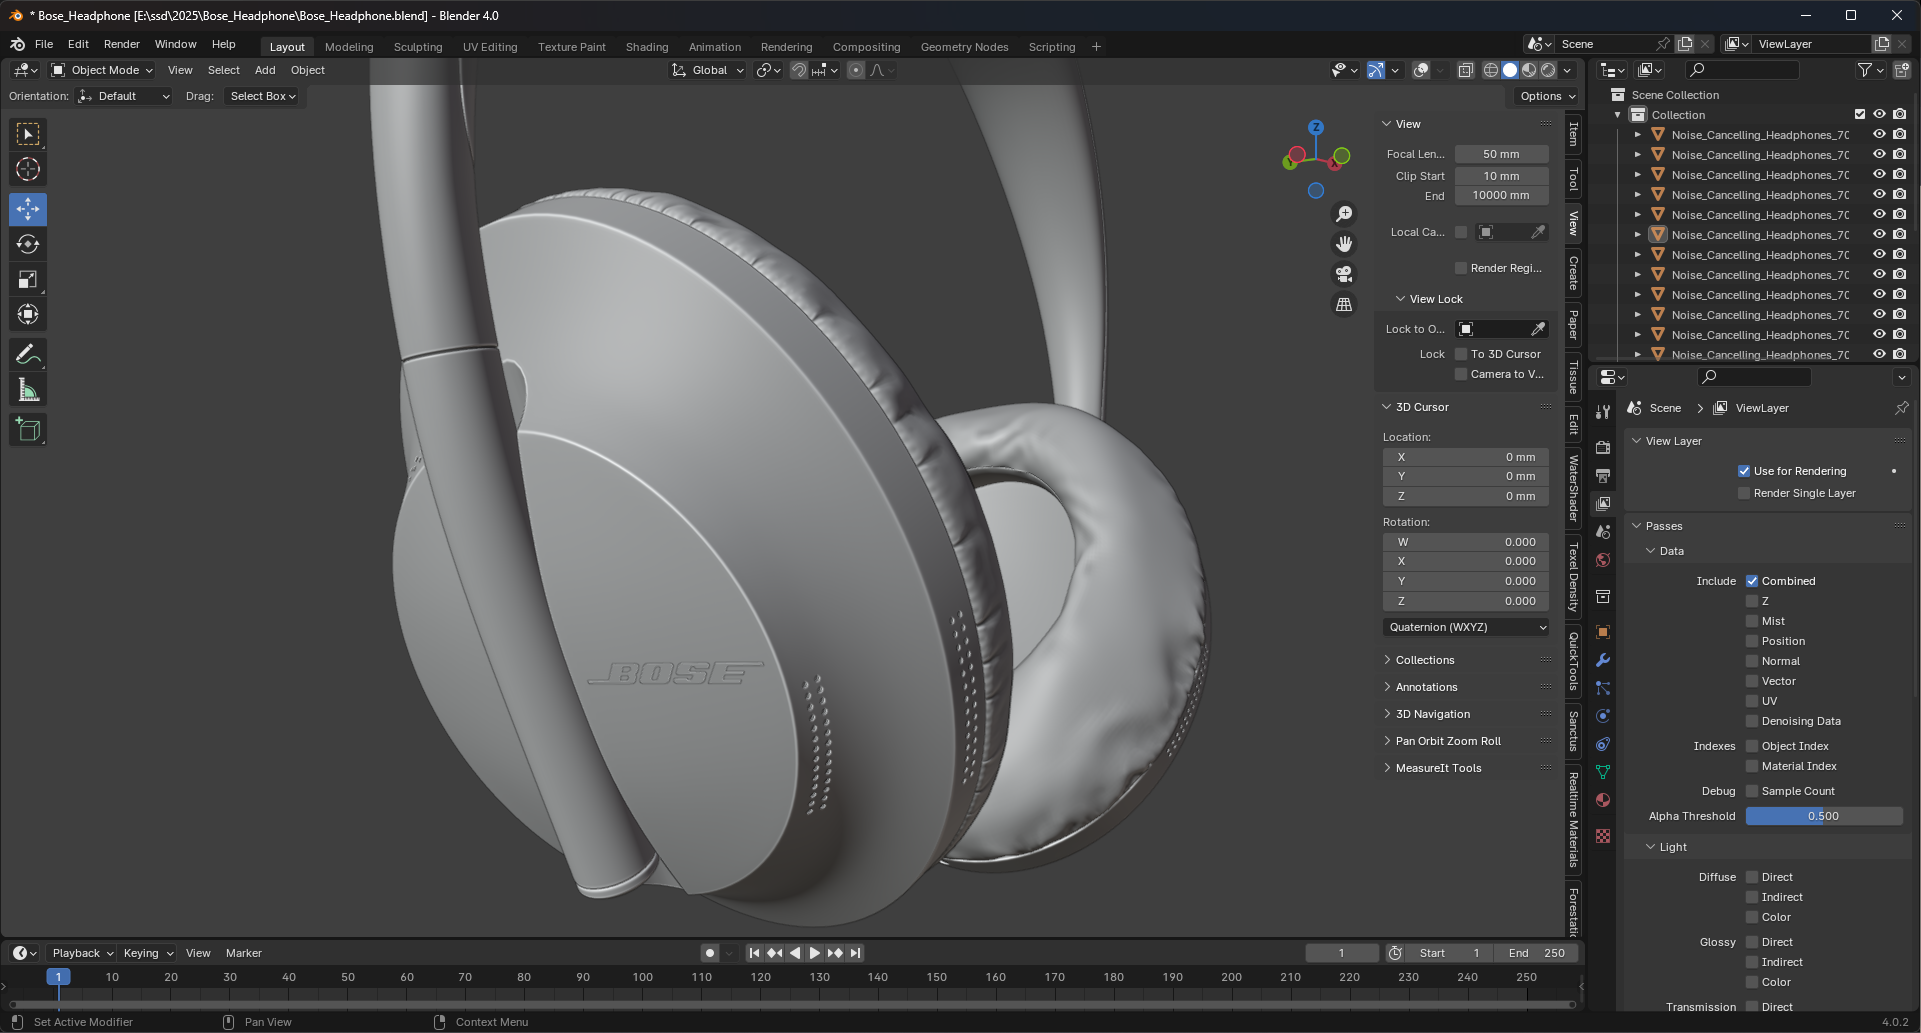Switch perspective/orthographic grid icon

point(1344,304)
